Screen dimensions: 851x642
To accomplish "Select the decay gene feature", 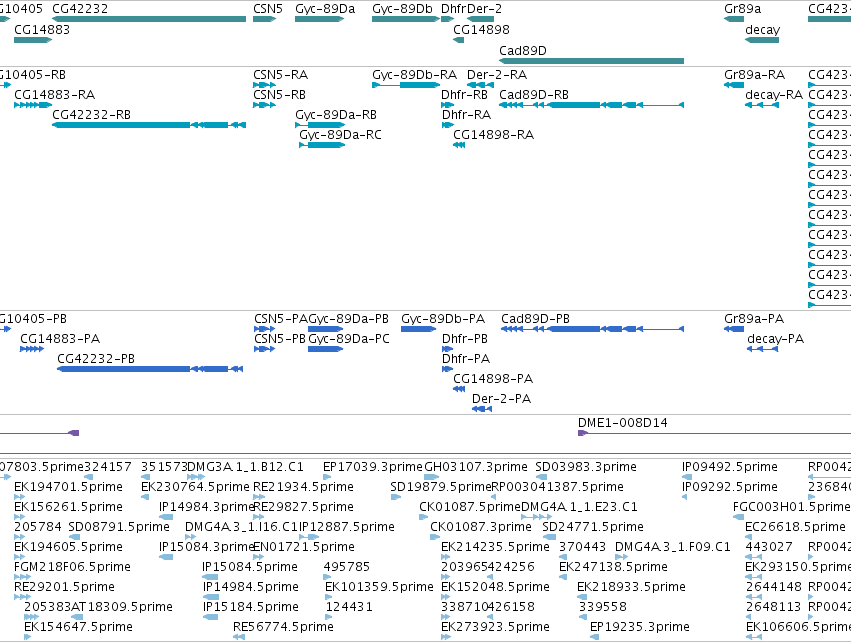I will [762, 40].
